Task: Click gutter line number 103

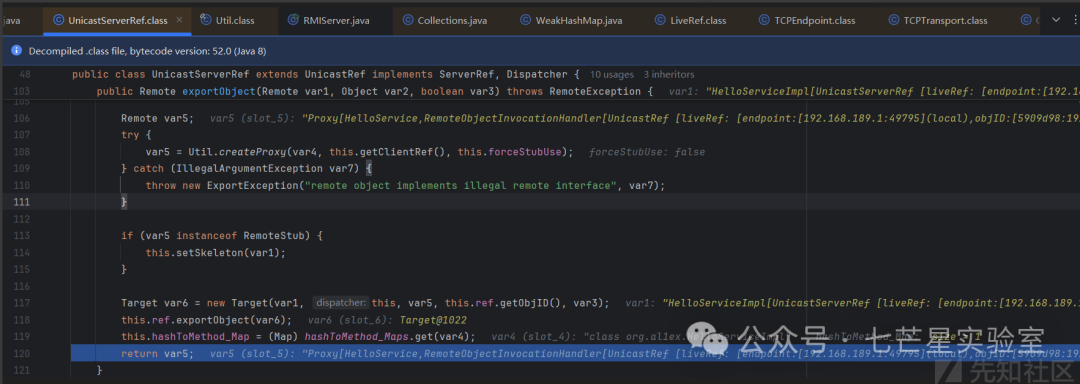Action: 22,92
